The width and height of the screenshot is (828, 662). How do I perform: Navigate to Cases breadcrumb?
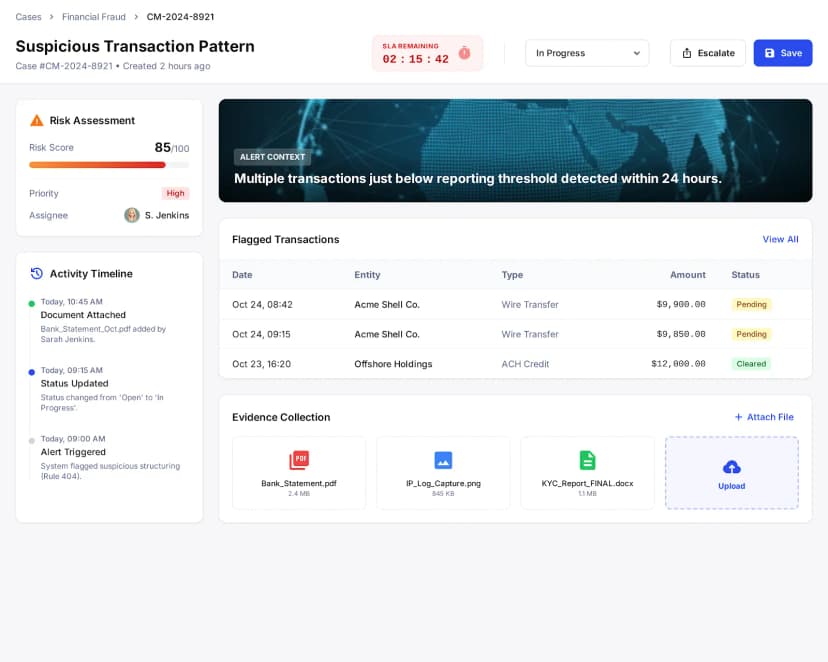(29, 17)
